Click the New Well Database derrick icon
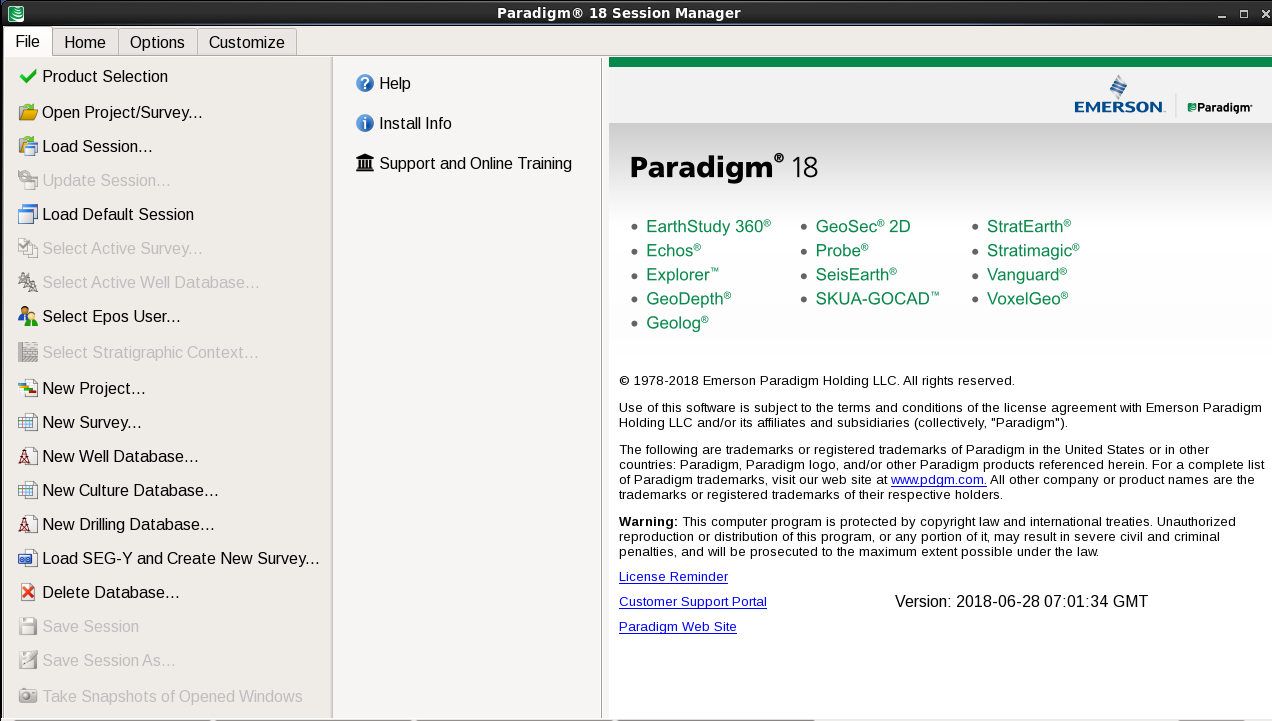Viewport: 1272px width, 721px height. click(x=28, y=456)
